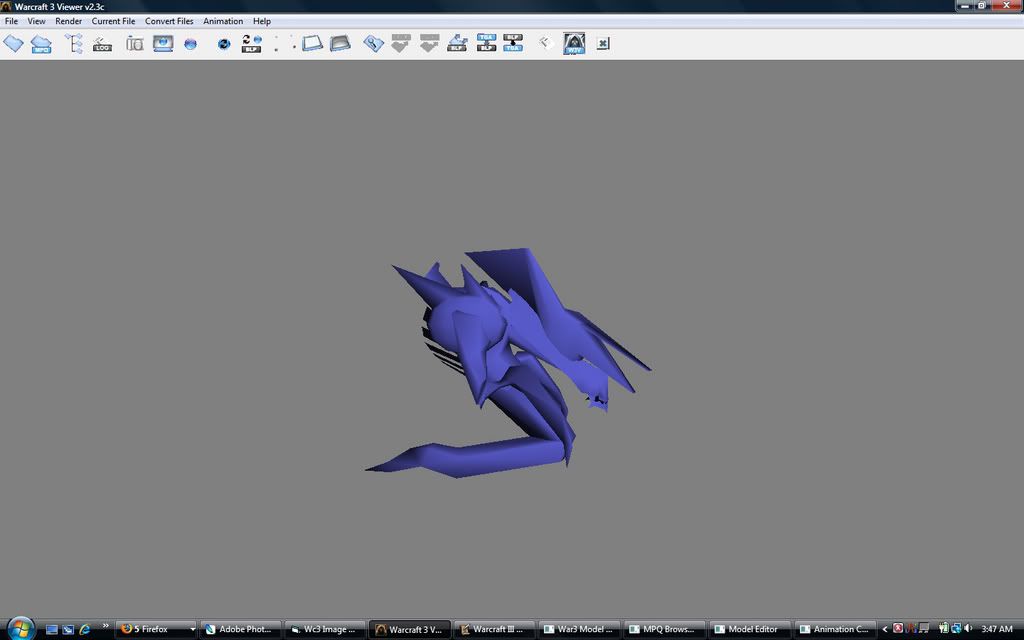Launch Internet Explorer from quick launch
The width and height of the screenshot is (1024, 640).
pos(84,630)
